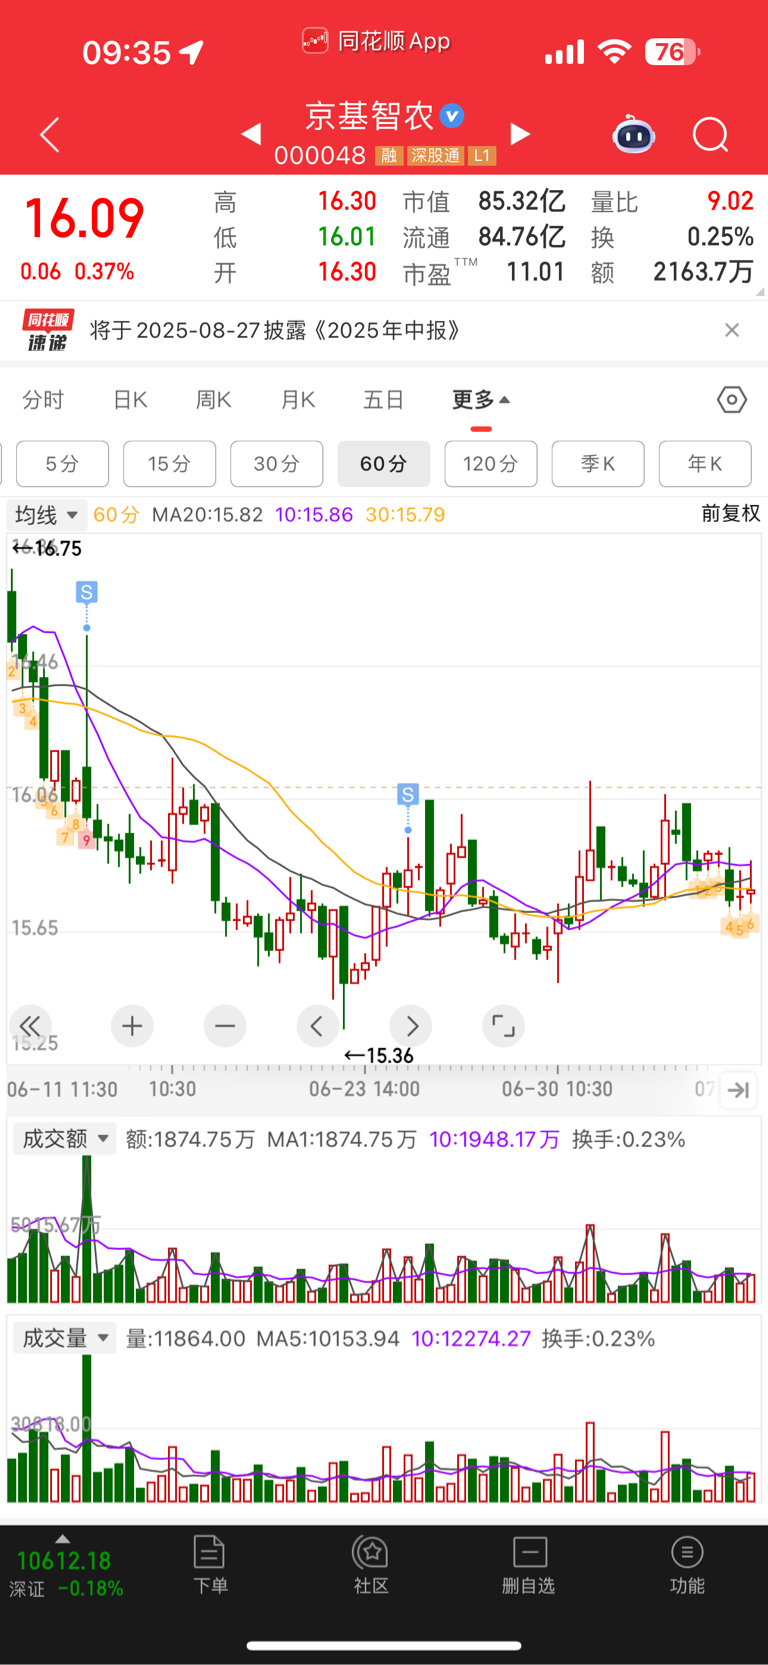This screenshot has height=1665, width=768.
Task: Open the 均线 indicator dropdown
Action: (x=45, y=515)
